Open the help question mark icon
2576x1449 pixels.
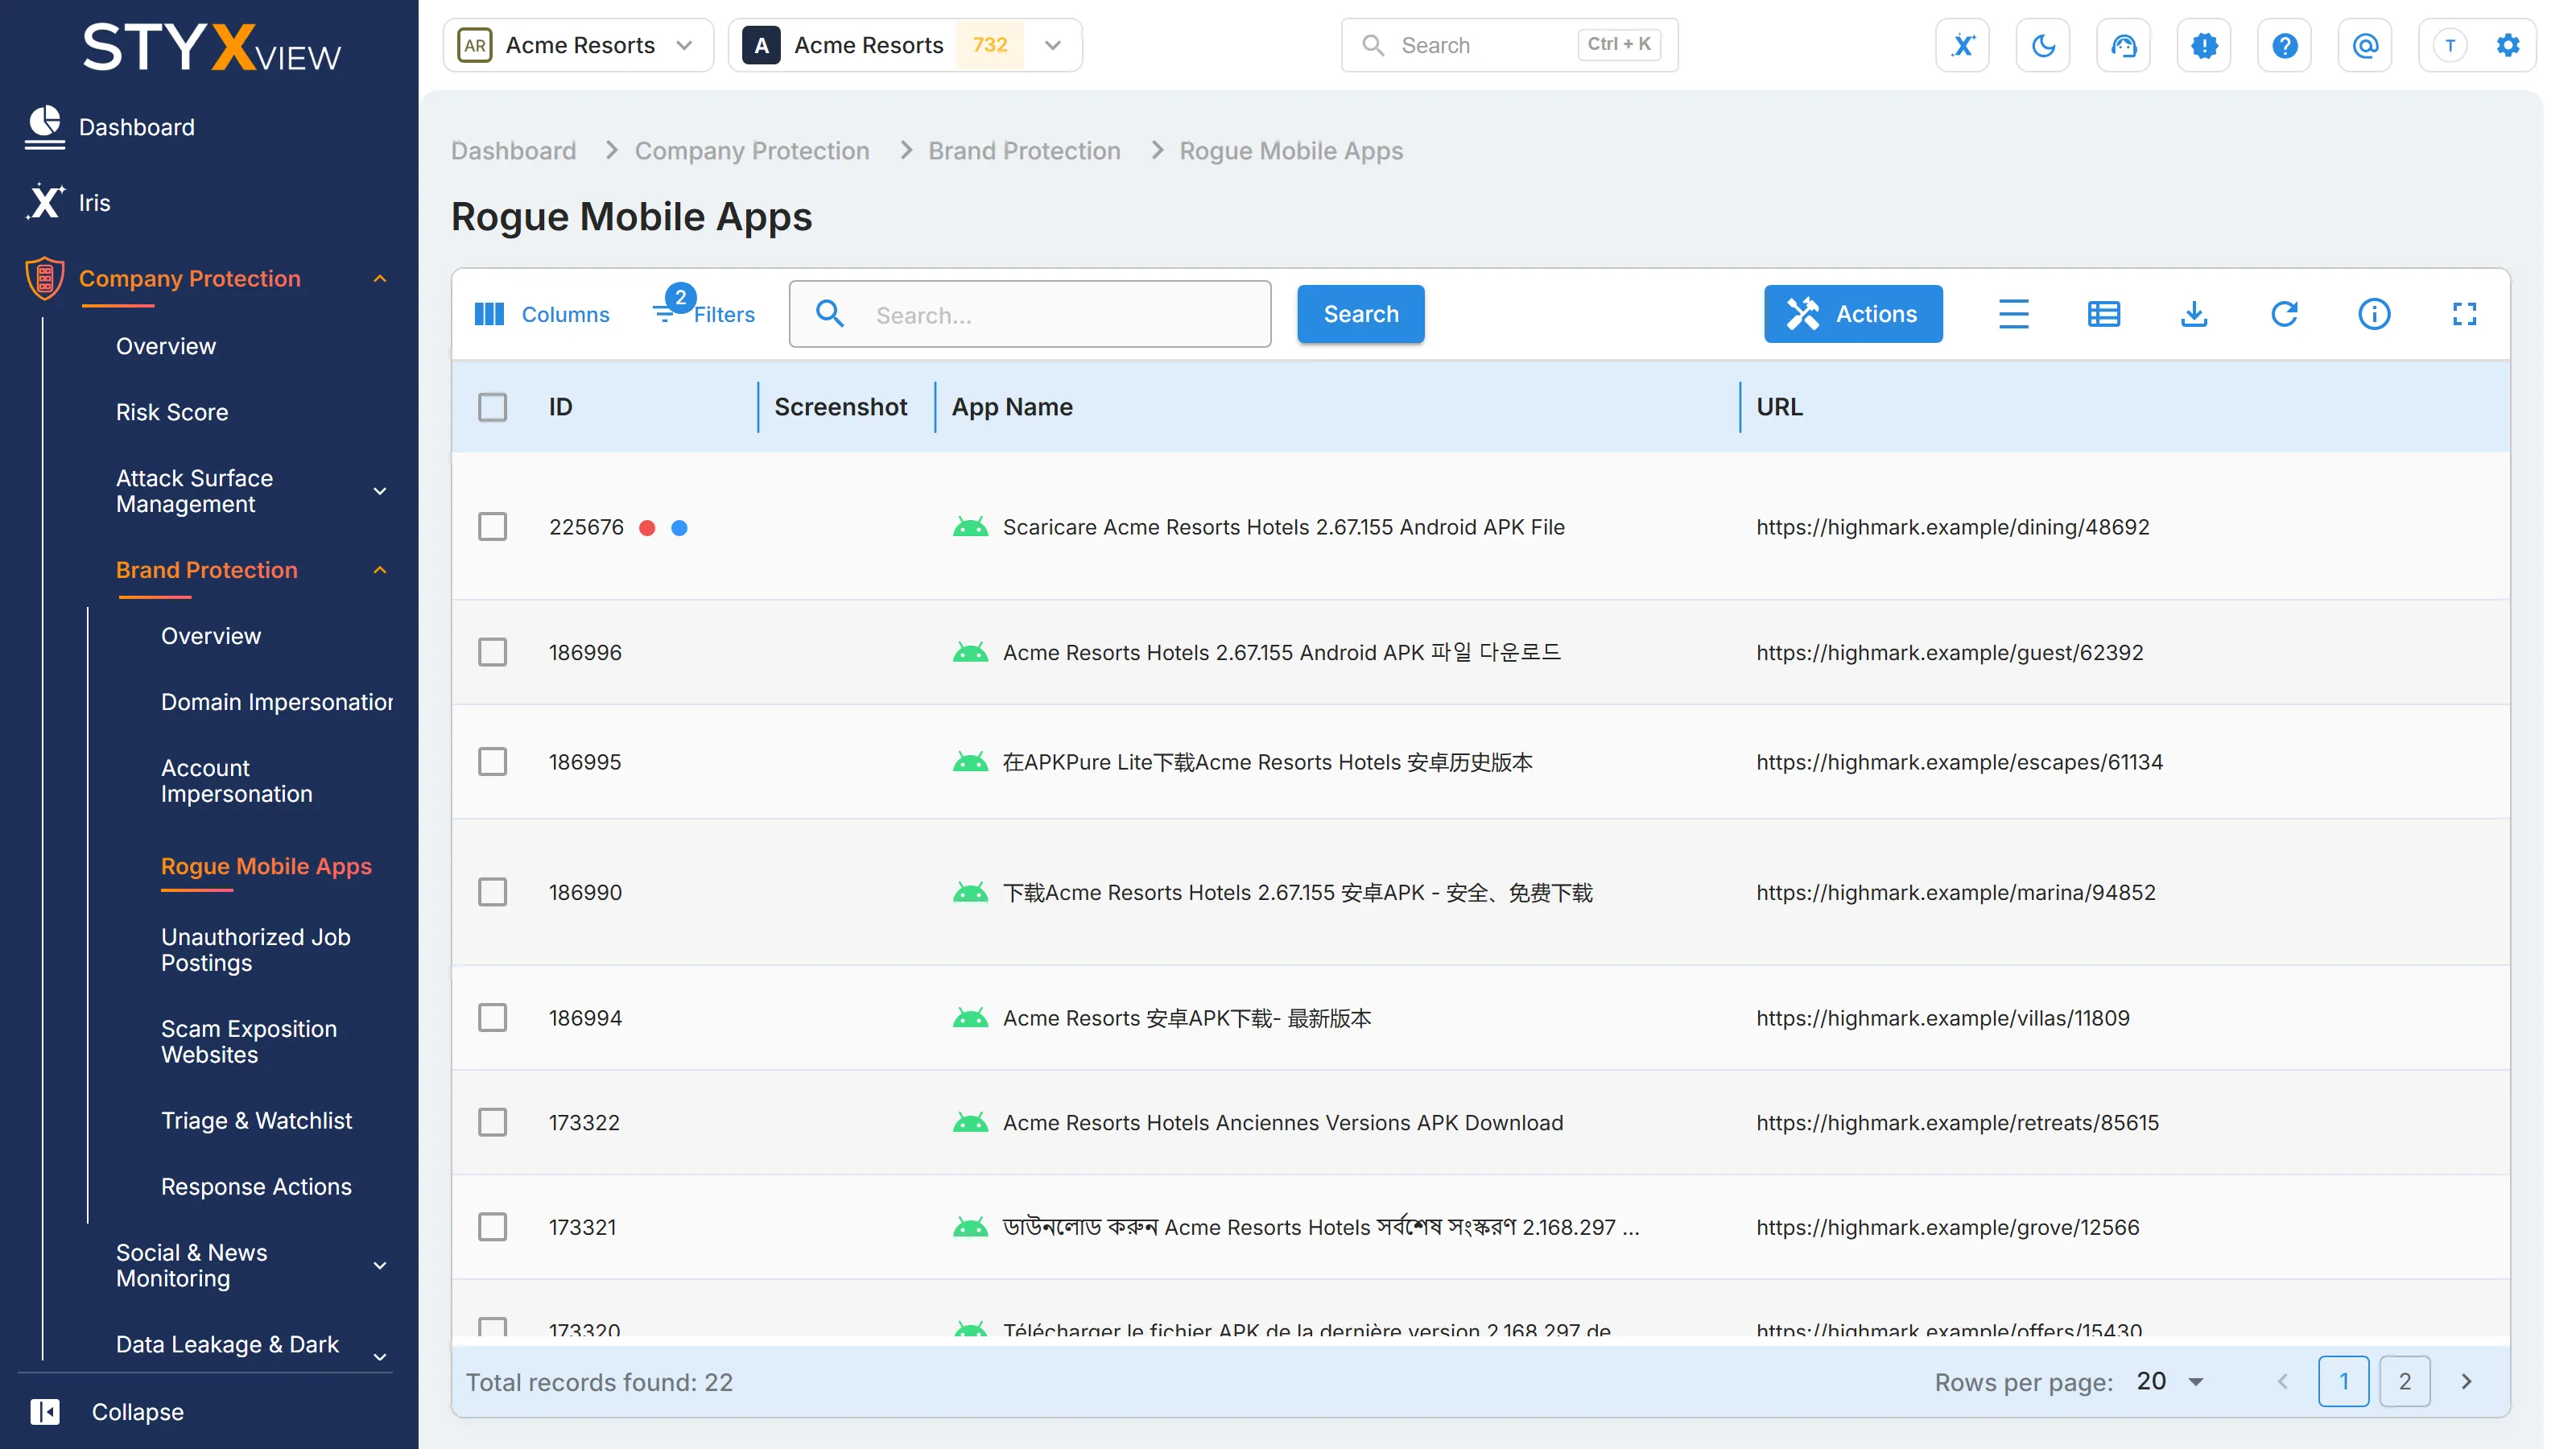pyautogui.click(x=2284, y=45)
